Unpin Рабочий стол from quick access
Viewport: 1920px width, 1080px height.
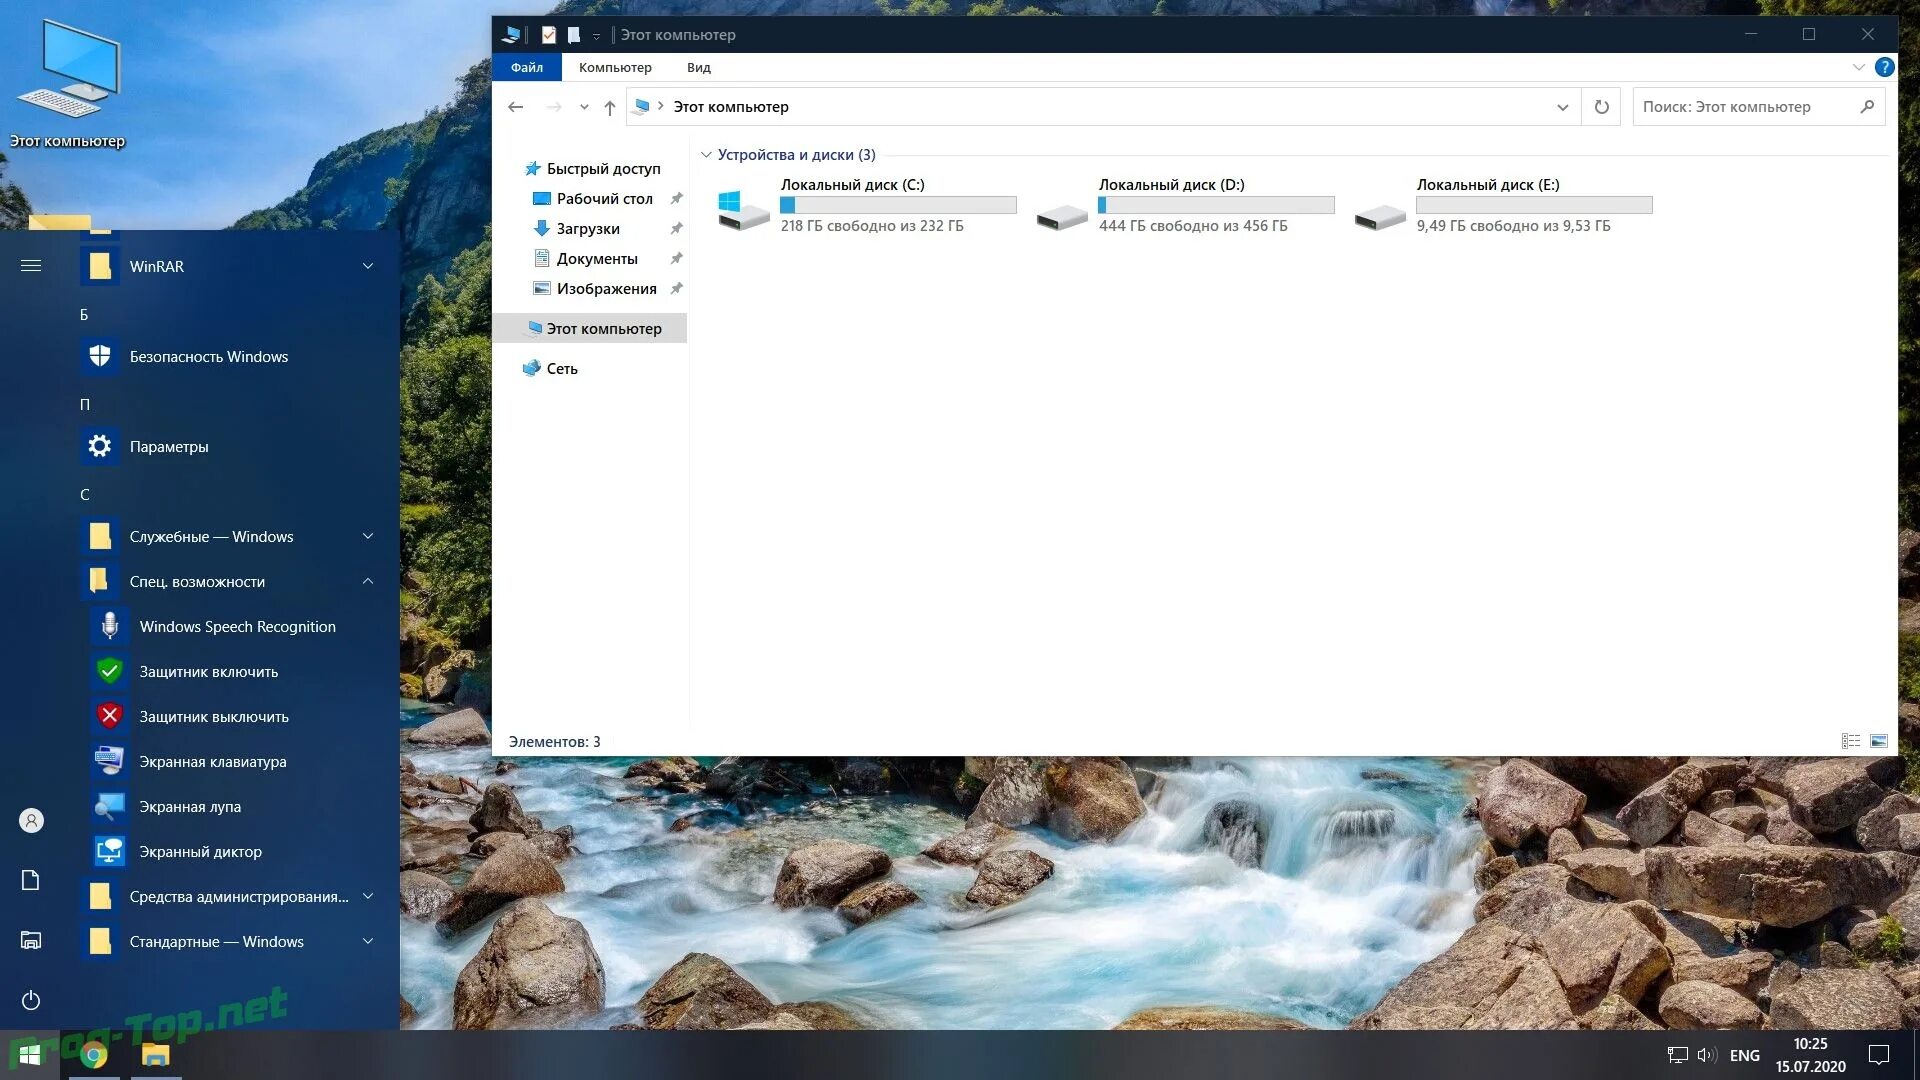click(x=676, y=198)
